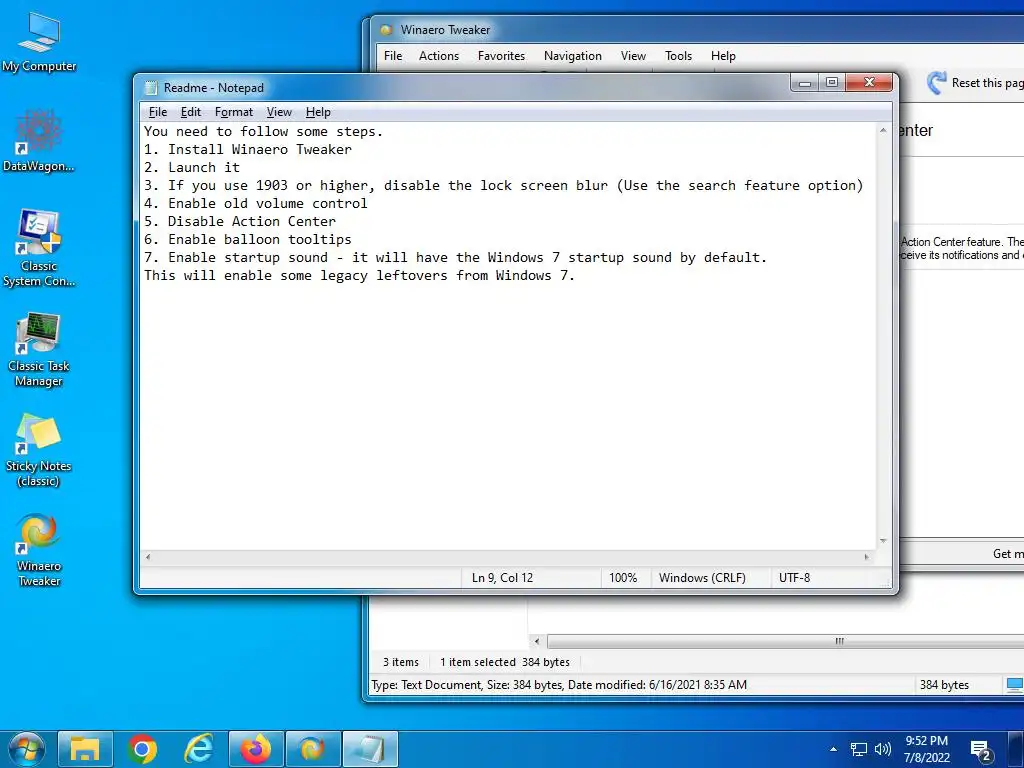Open Winaero Tweaker View menu
Screen dimensions: 1024x768
tap(633, 56)
